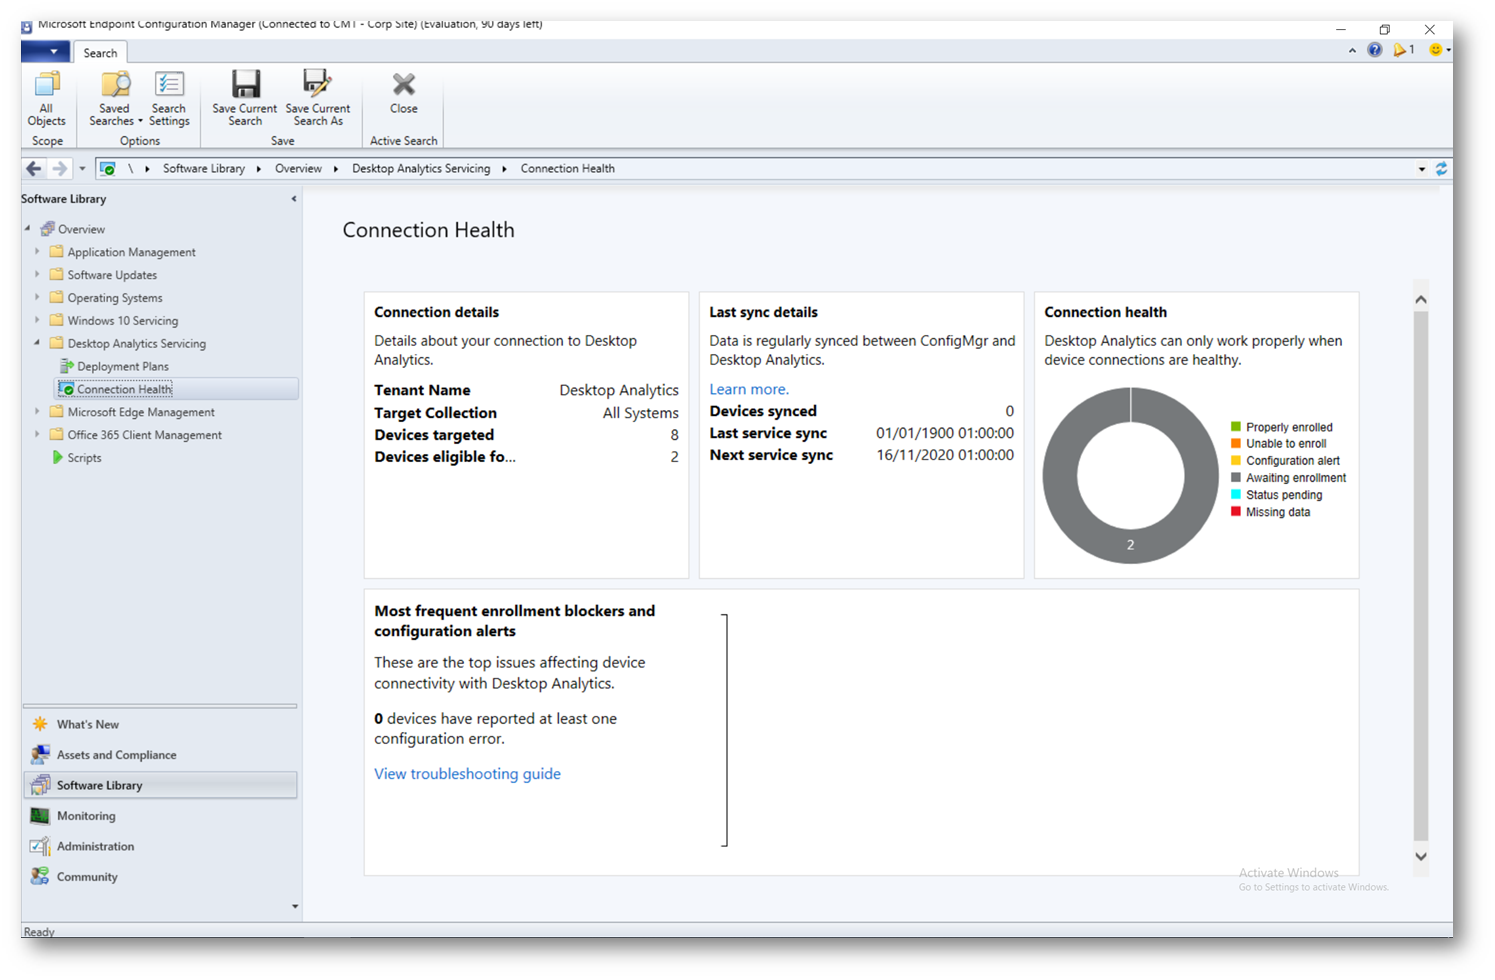The image size is (1495, 980).
Task: Expand the Microsoft Edge Management folder
Action: (37, 412)
